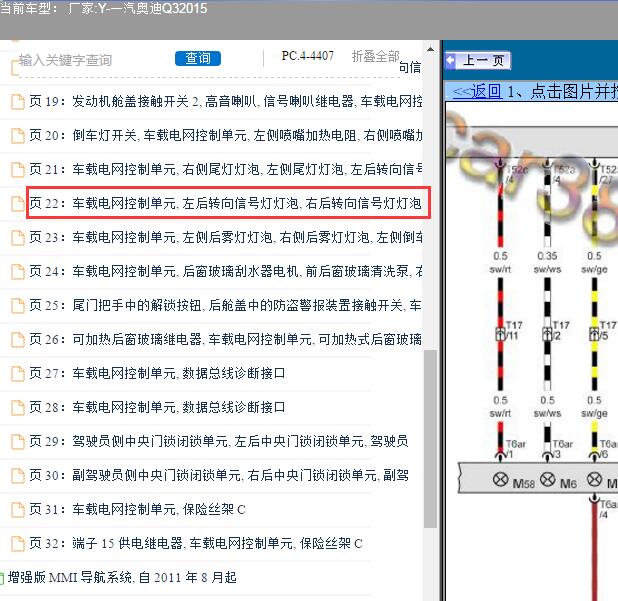Focus the 输入关键字查询 keyword input field
The width and height of the screenshot is (618, 601).
[x=65, y=60]
